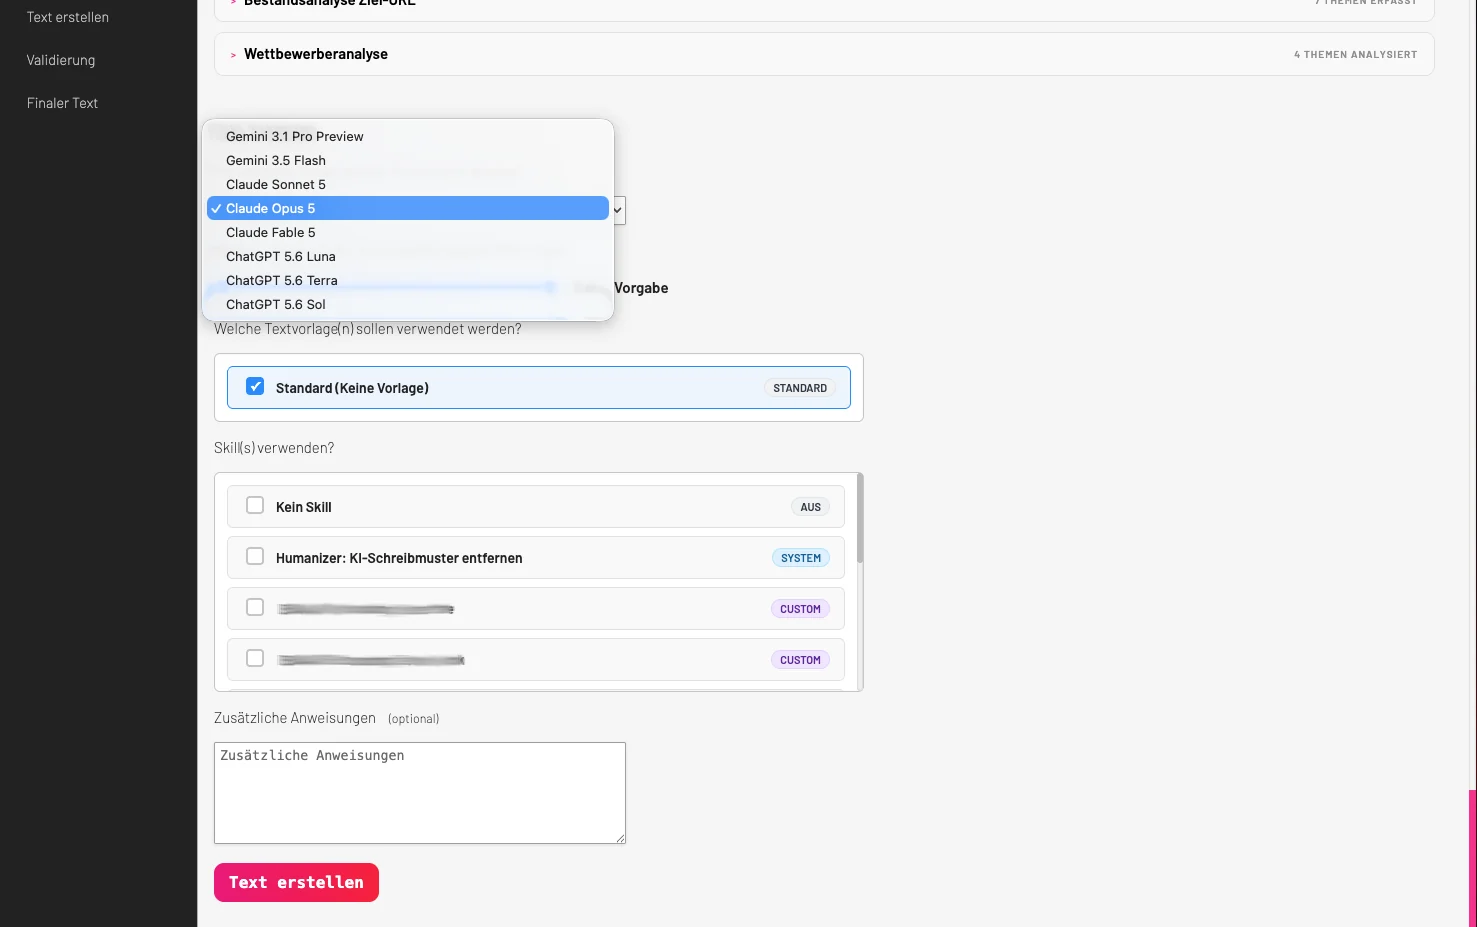Click the "(optional)" hint text

coord(414,719)
